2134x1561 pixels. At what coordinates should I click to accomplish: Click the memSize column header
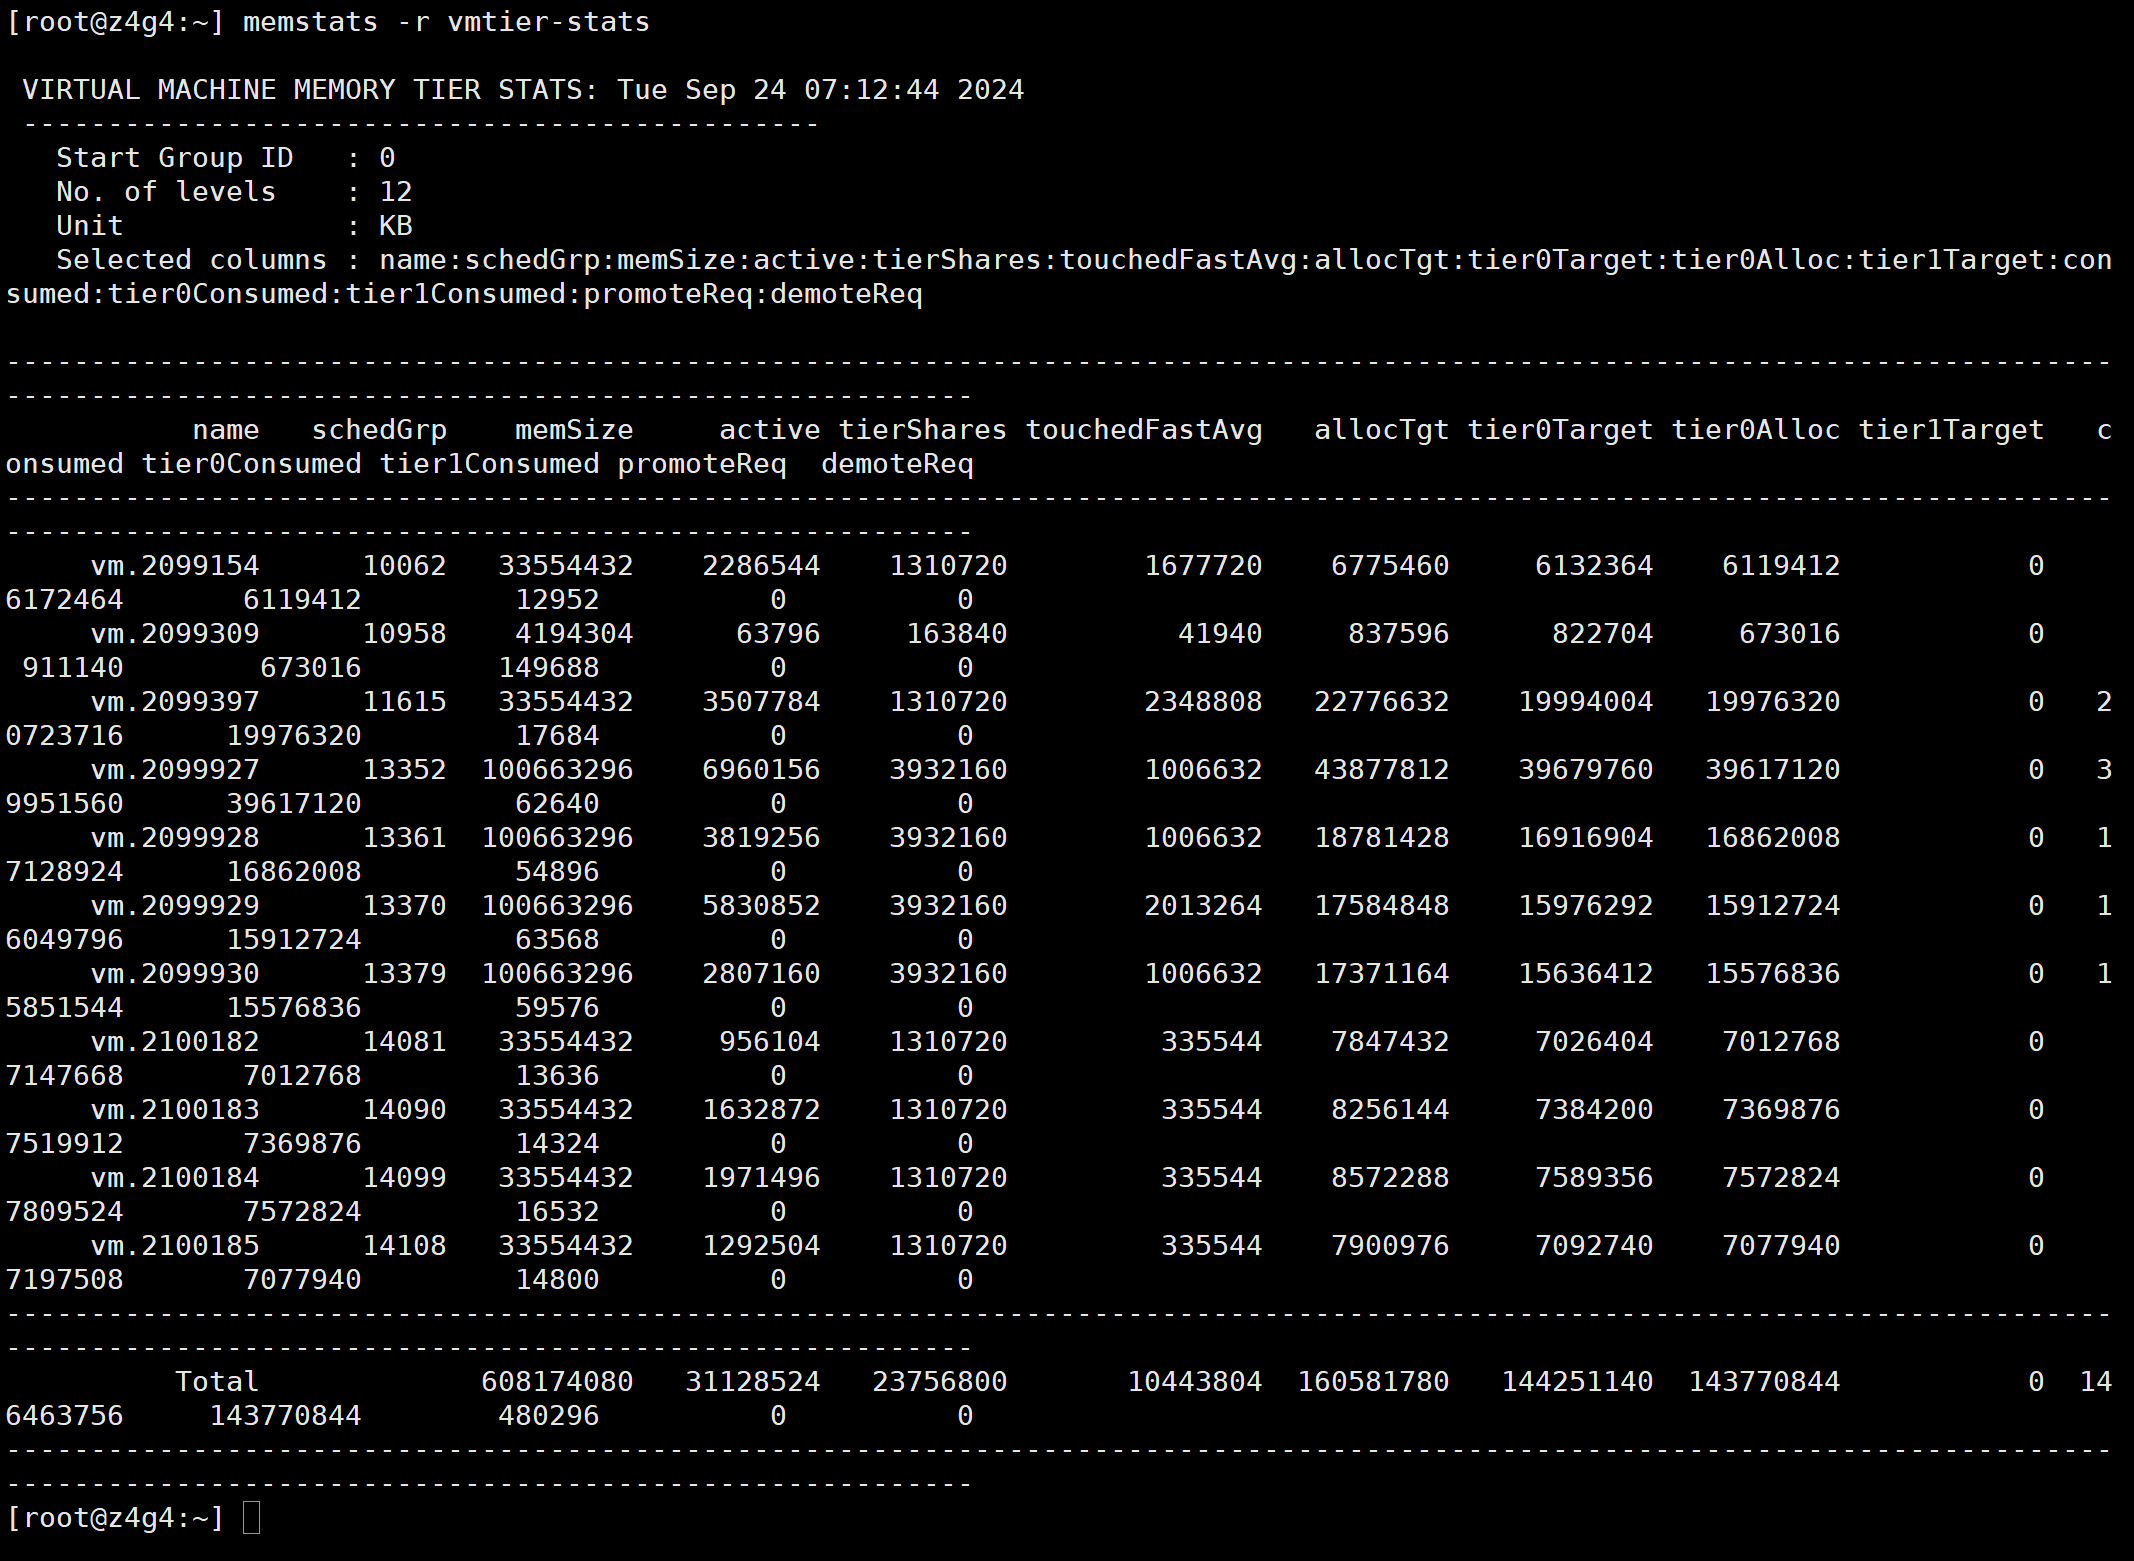pyautogui.click(x=574, y=430)
